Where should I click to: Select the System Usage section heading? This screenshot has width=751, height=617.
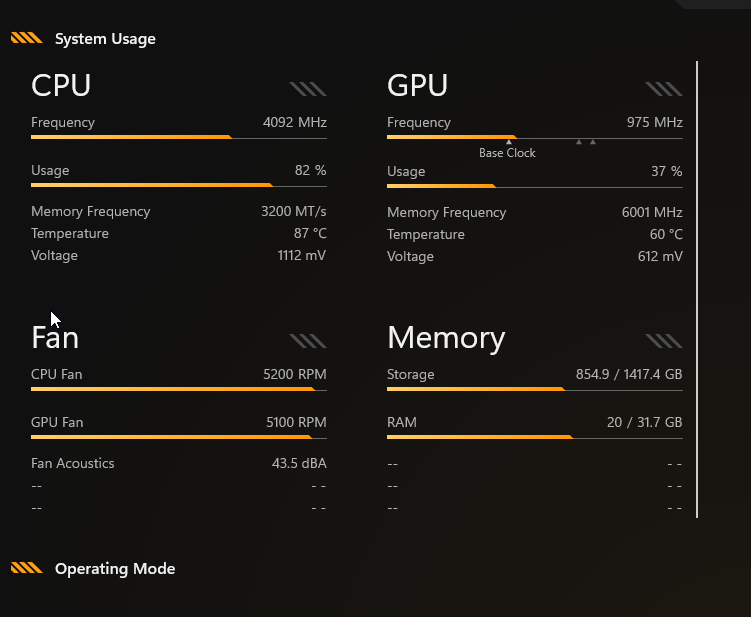tap(105, 39)
